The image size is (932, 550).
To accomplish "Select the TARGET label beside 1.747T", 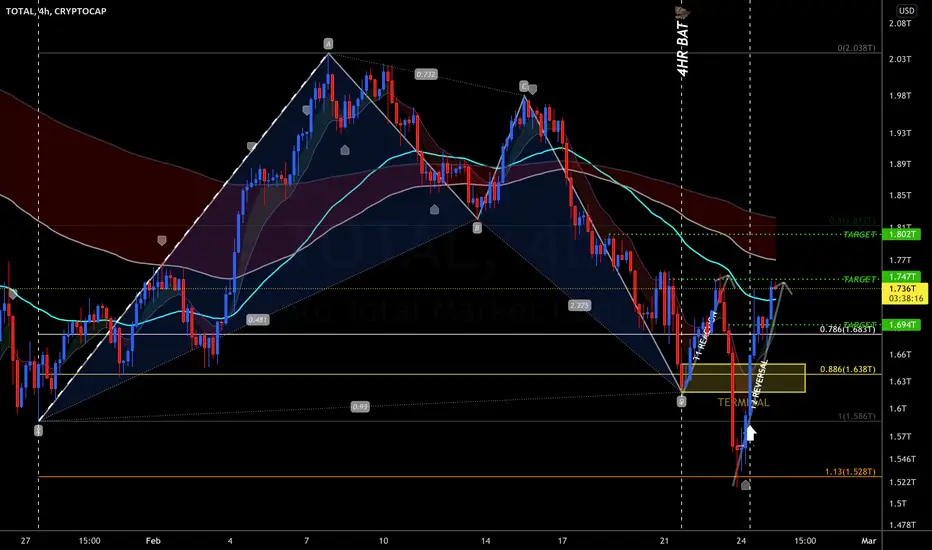I will coord(859,279).
